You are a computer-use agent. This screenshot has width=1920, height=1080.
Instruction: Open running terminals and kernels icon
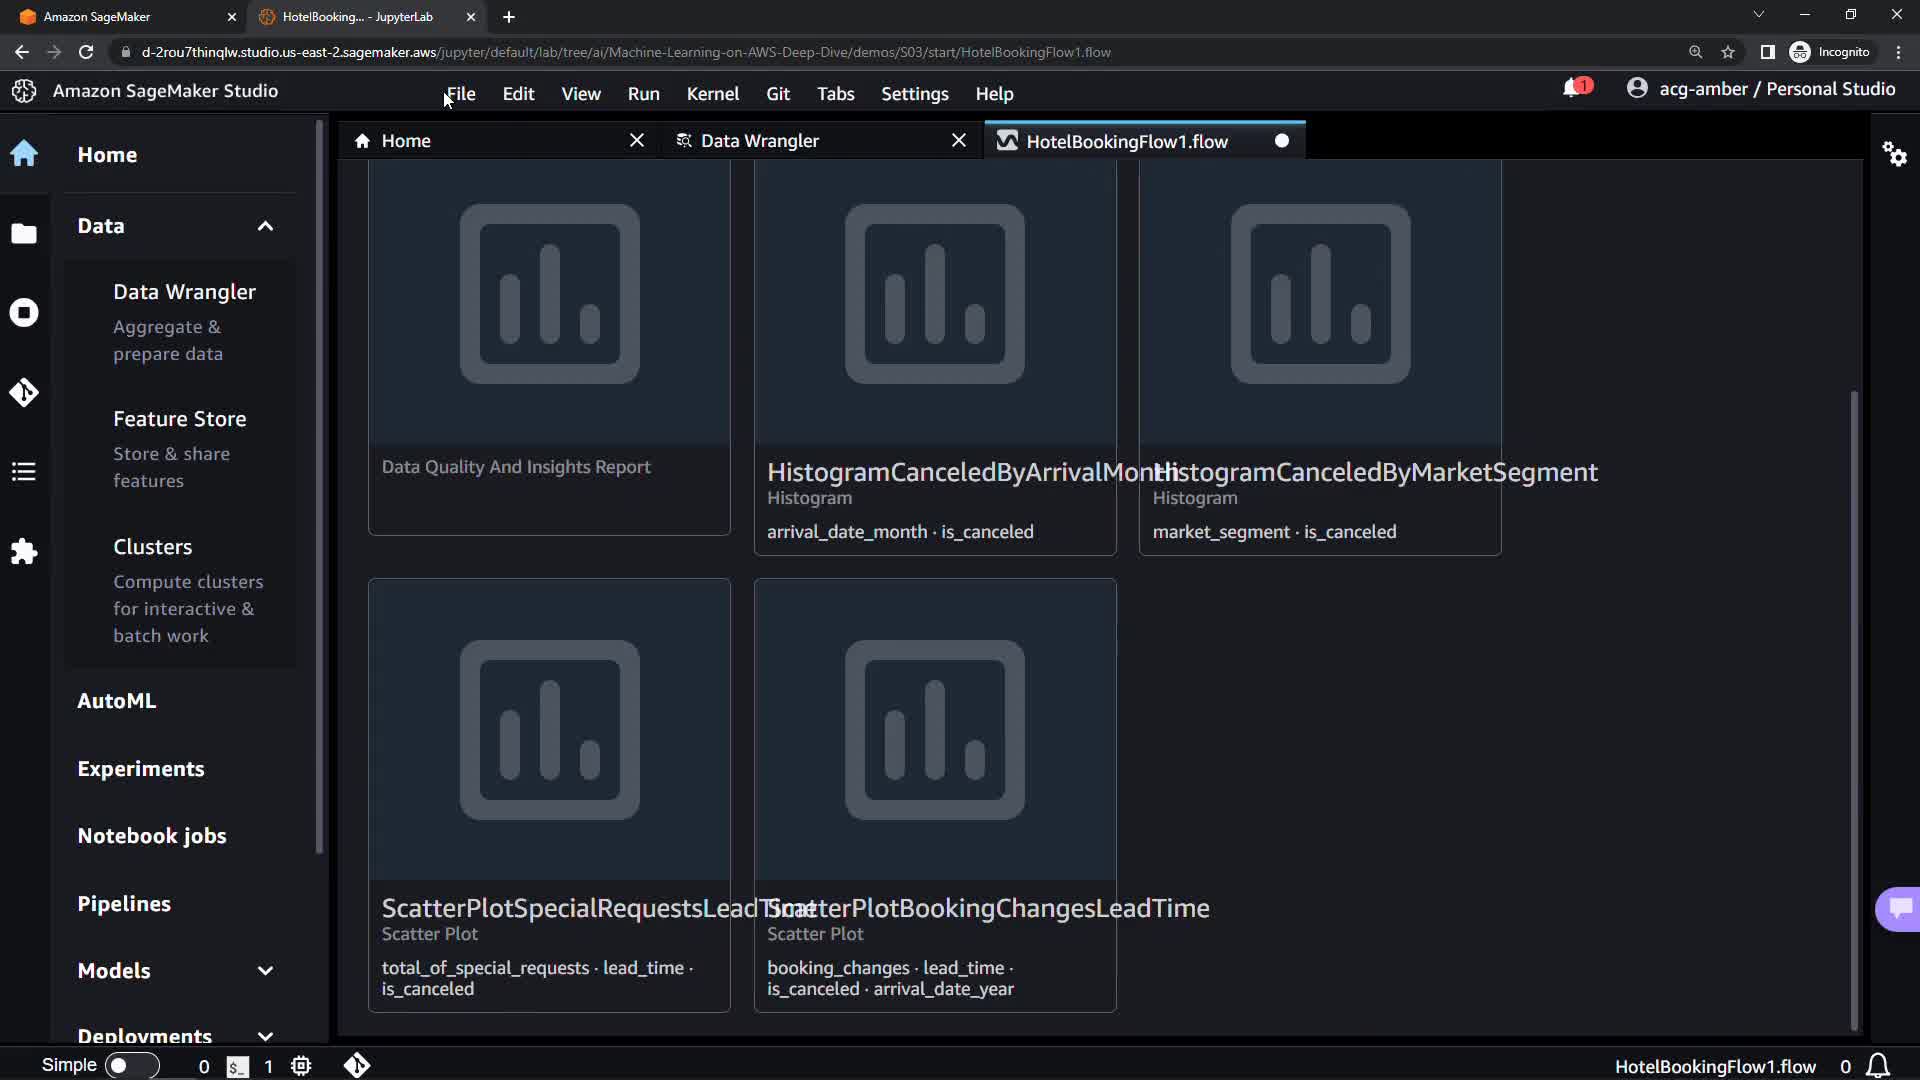[x=24, y=313]
